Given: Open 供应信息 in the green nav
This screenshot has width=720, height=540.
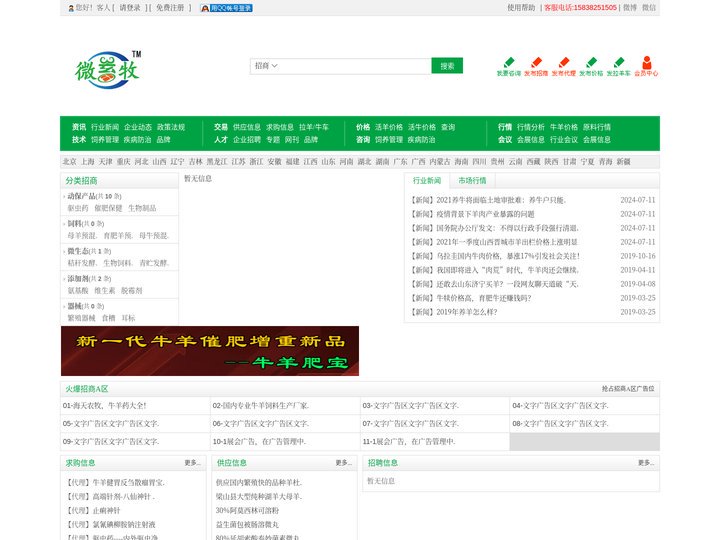Looking at the screenshot, I should tap(247, 127).
